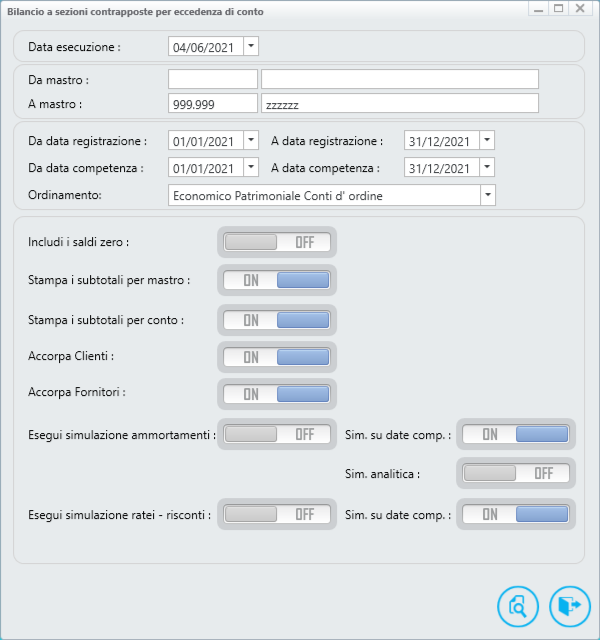The height and width of the screenshot is (640, 600).
Task: Open Da data competenza calendar dropdown
Action: click(251, 167)
